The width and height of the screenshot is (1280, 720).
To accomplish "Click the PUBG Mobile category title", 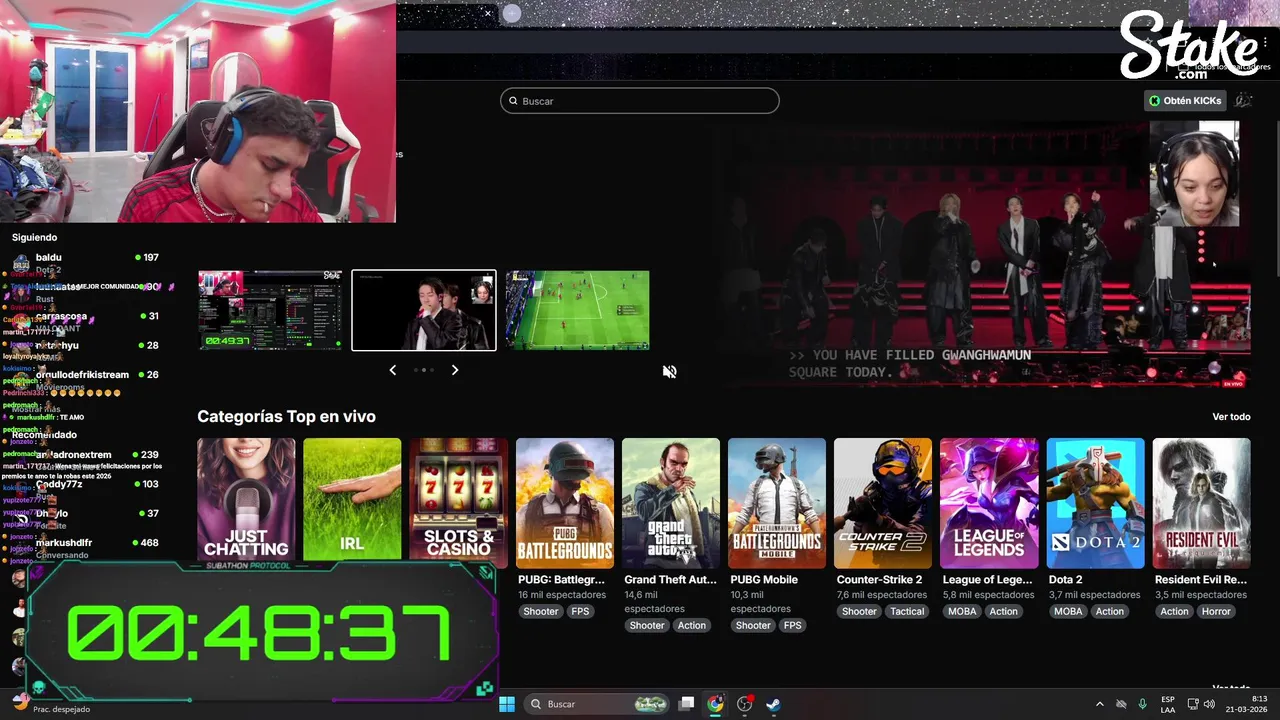I will (764, 580).
